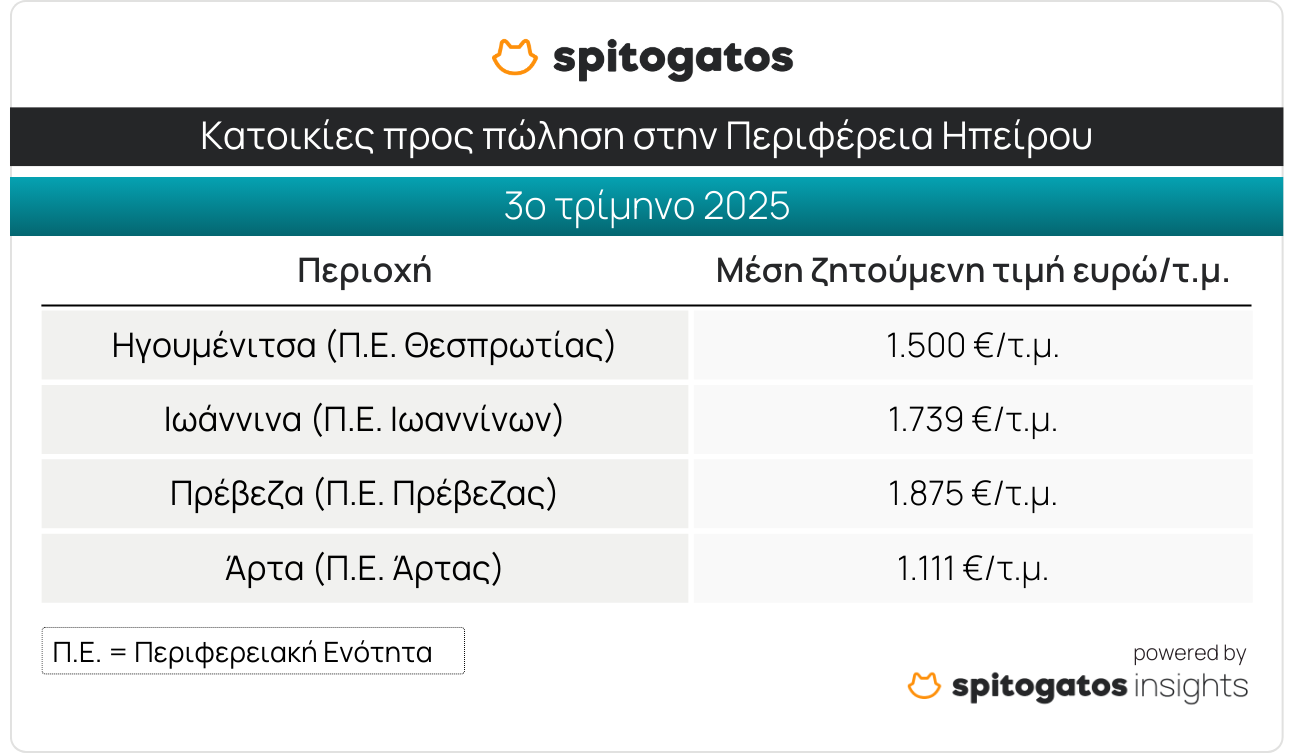Select the title banner for Περιφέρεια Ηπείρου
Screen dimensions: 1294x753
pos(646,136)
